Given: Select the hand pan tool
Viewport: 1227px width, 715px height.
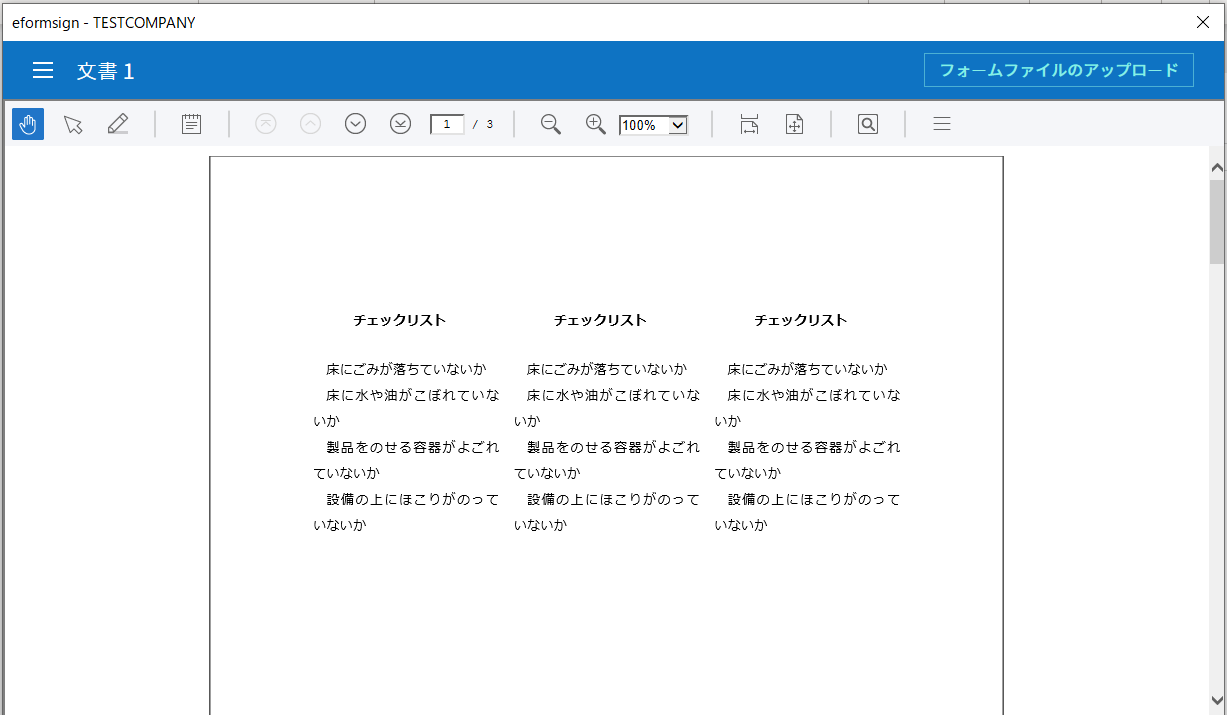Looking at the screenshot, I should point(28,124).
